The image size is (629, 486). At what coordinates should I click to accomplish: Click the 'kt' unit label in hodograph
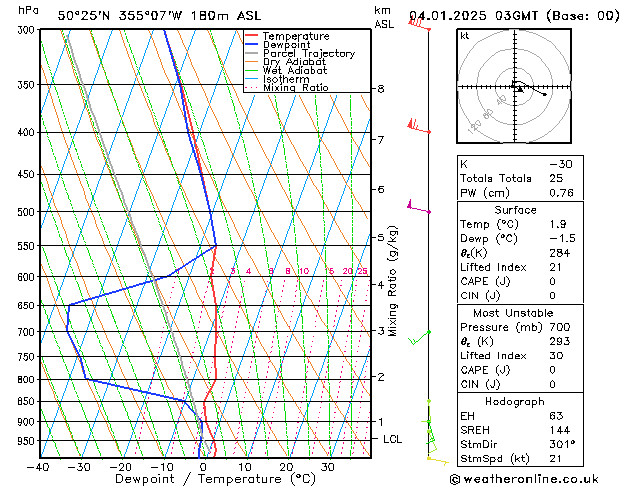[x=465, y=36]
